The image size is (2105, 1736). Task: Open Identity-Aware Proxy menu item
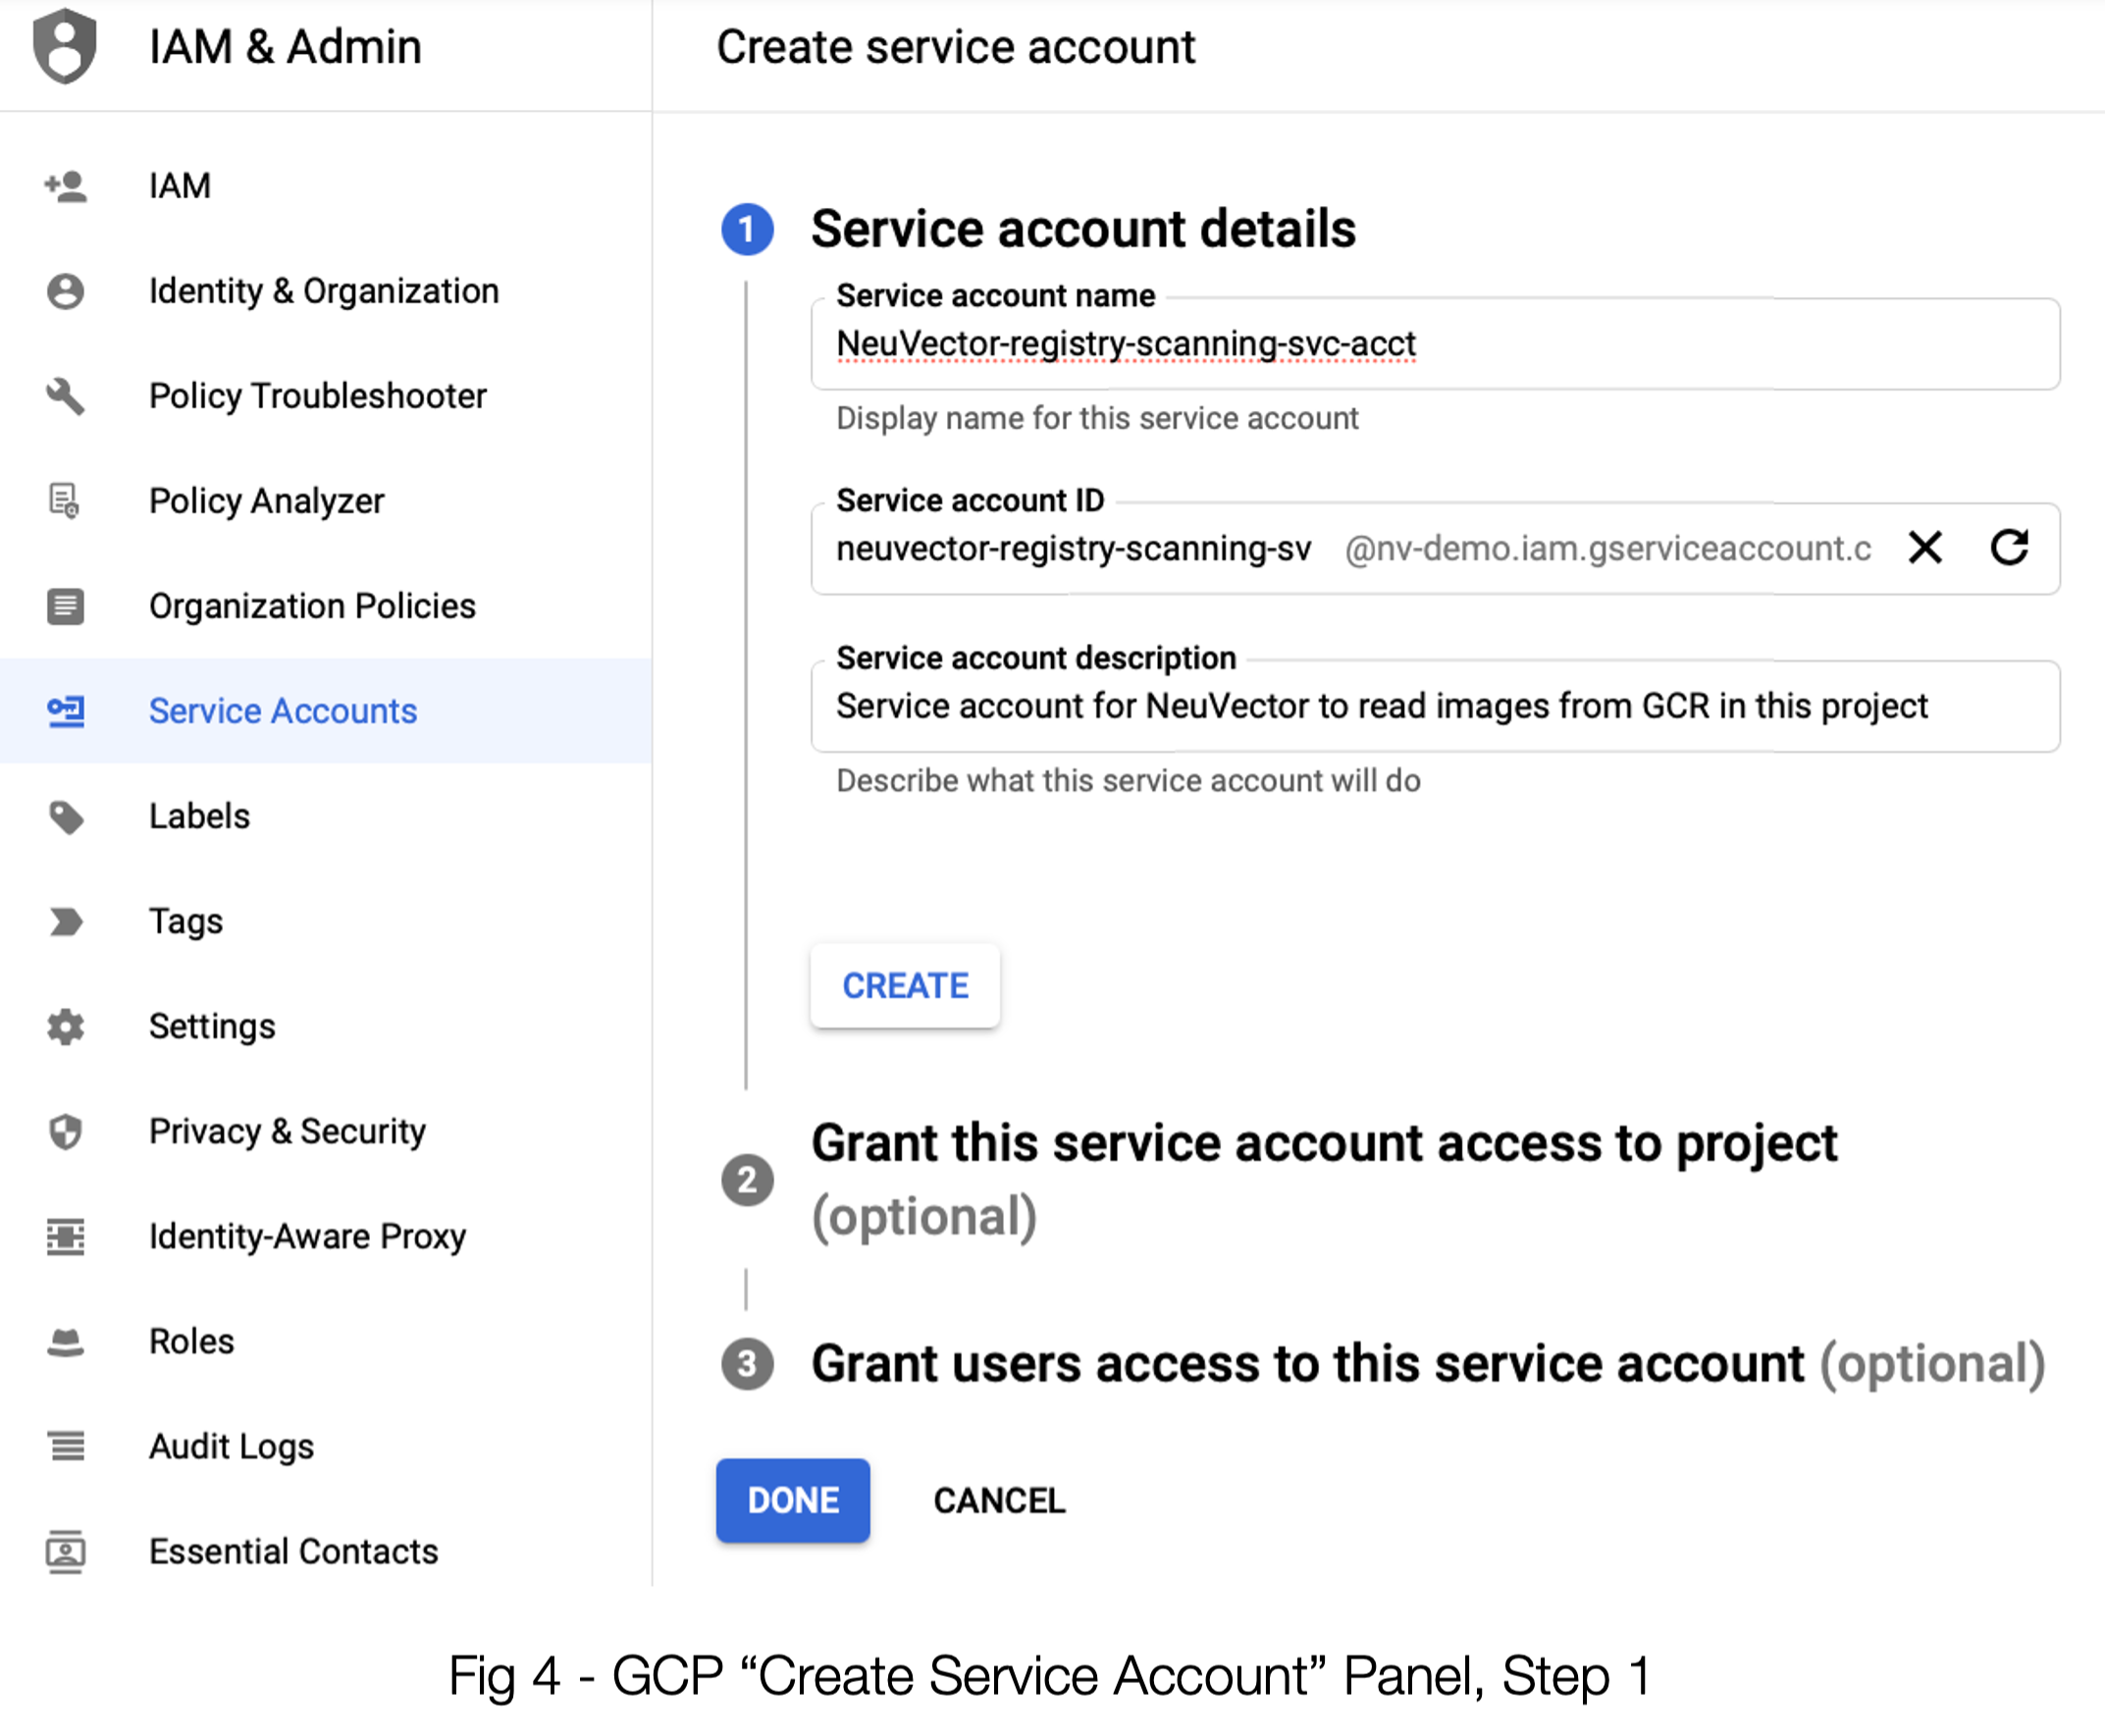307,1237
